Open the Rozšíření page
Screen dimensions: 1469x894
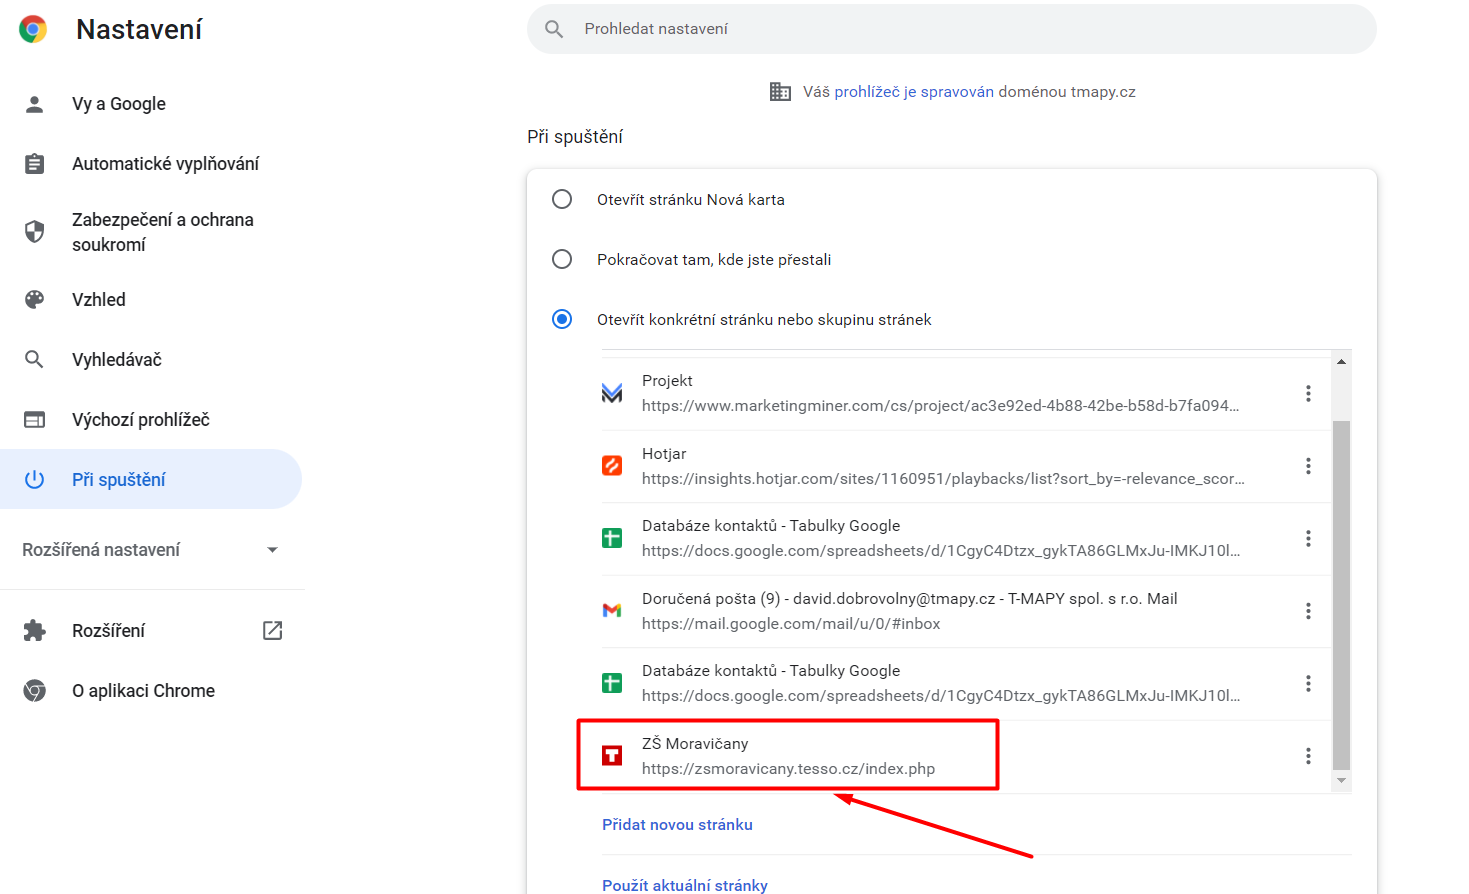[x=151, y=631]
